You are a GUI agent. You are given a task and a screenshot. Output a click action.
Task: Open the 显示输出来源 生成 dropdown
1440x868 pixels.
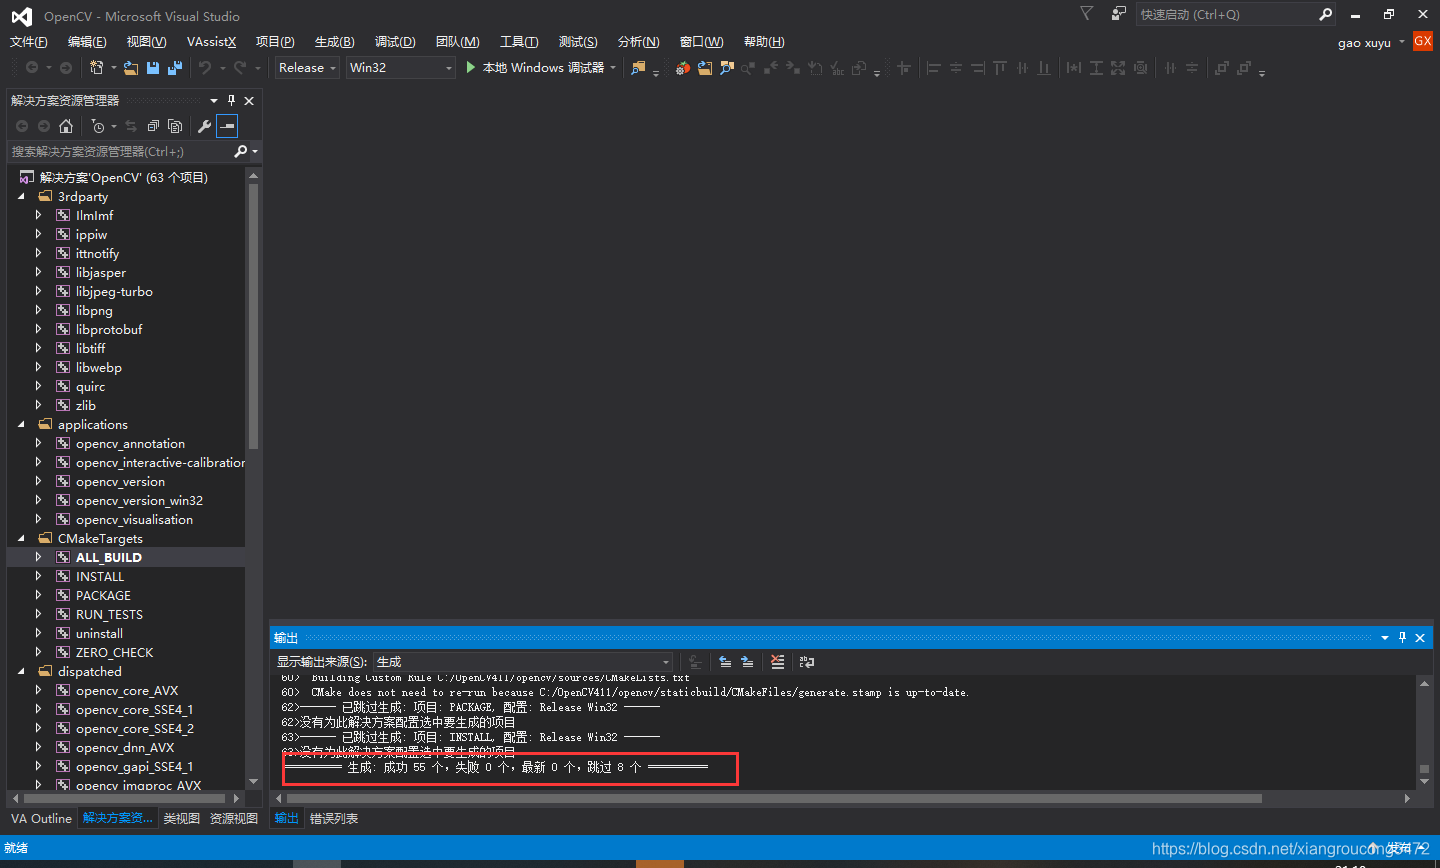[x=523, y=662]
